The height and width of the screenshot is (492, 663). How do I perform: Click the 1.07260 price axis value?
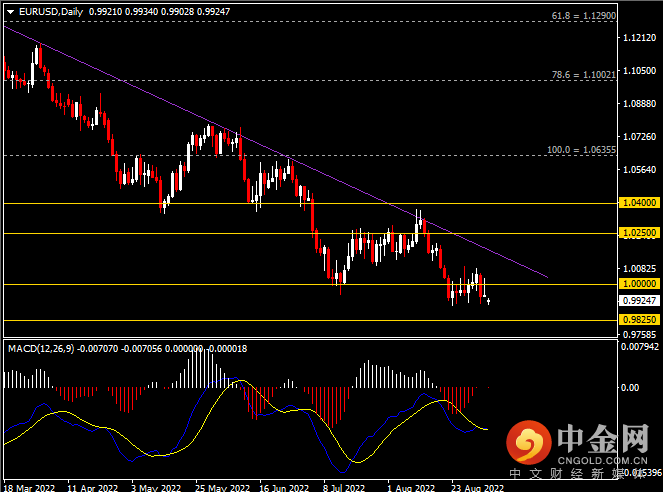(640, 137)
